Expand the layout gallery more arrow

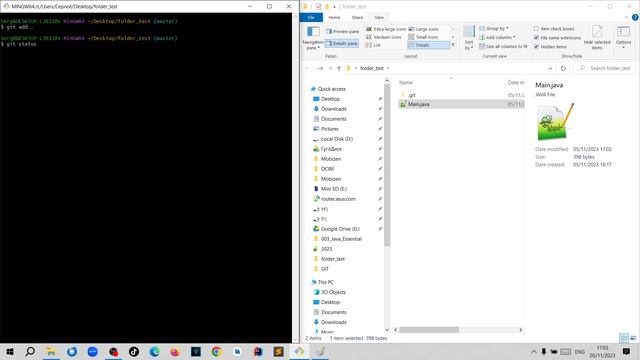(x=453, y=45)
